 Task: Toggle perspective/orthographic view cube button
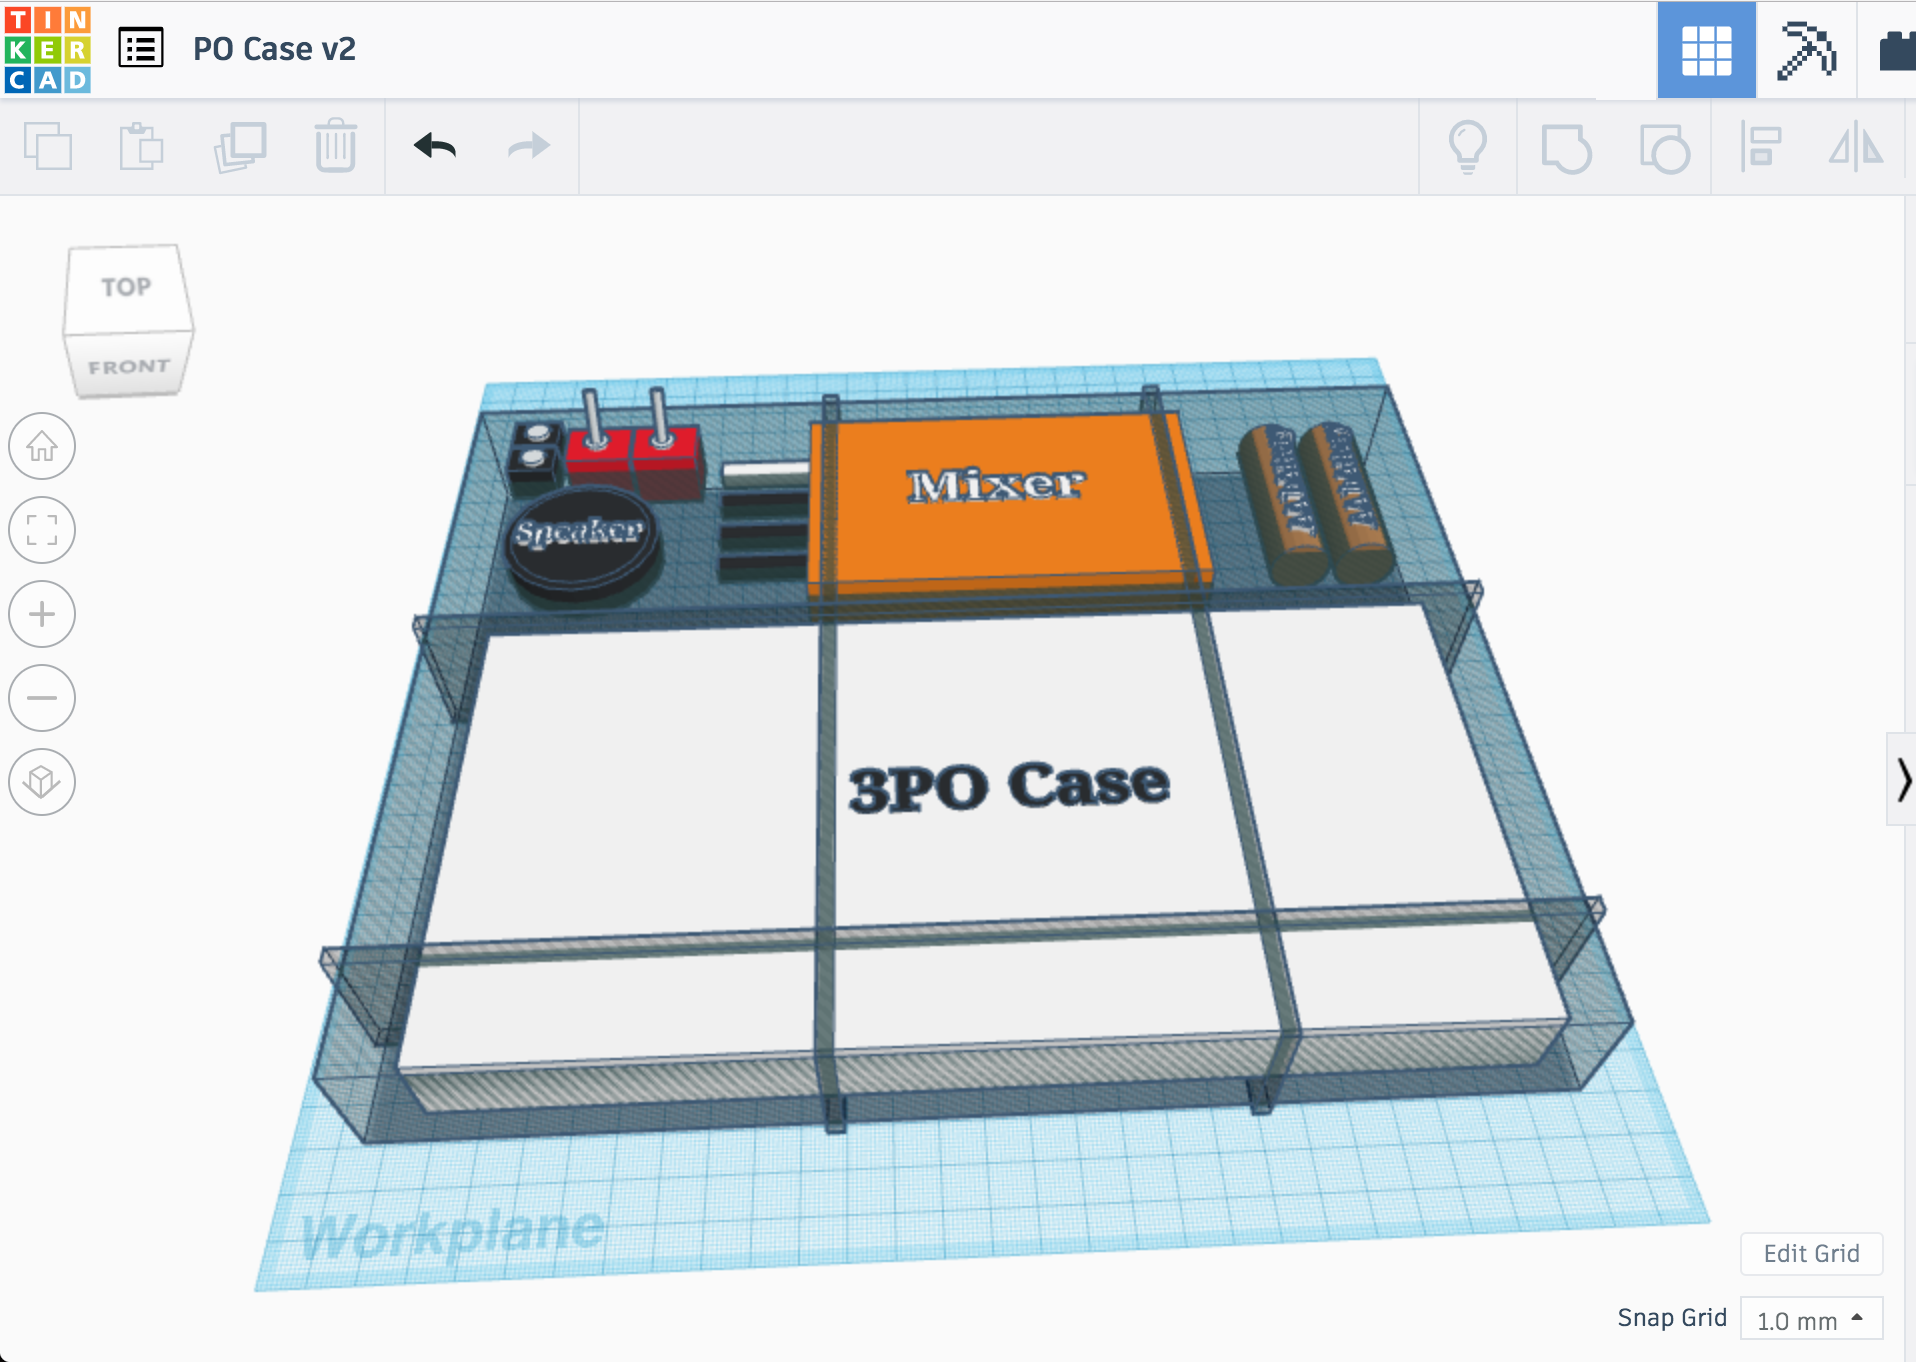[x=42, y=782]
